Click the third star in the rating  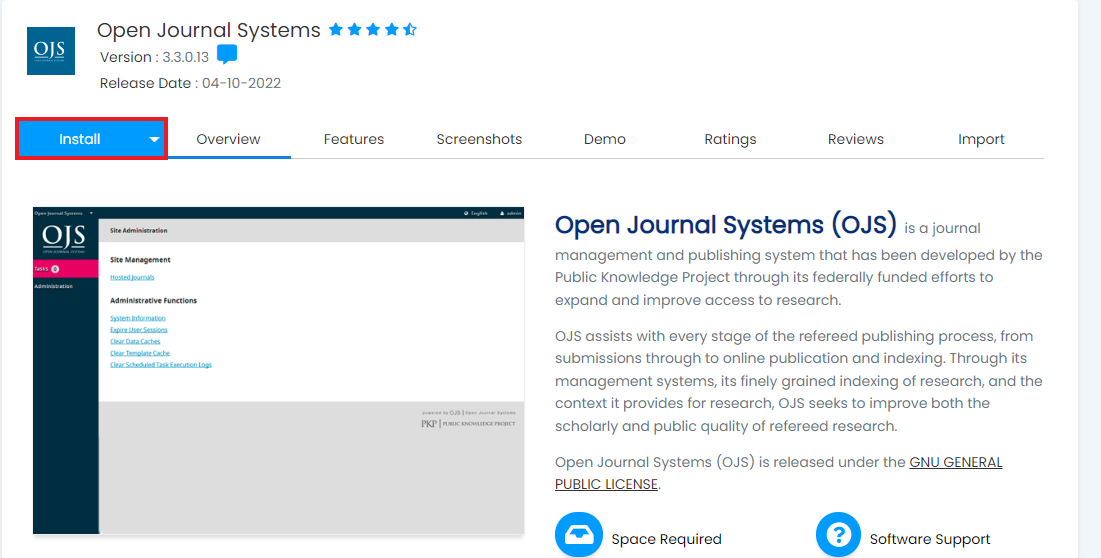[373, 30]
